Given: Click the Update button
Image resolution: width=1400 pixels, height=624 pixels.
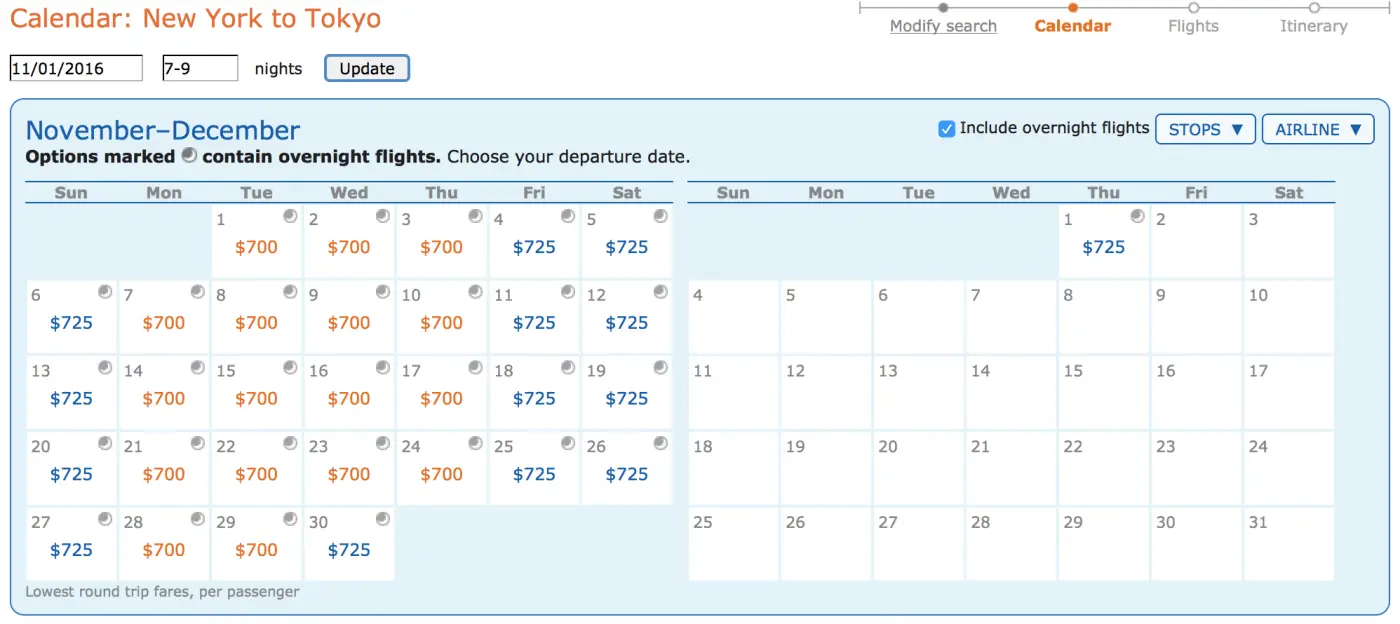Looking at the screenshot, I should coord(366,67).
